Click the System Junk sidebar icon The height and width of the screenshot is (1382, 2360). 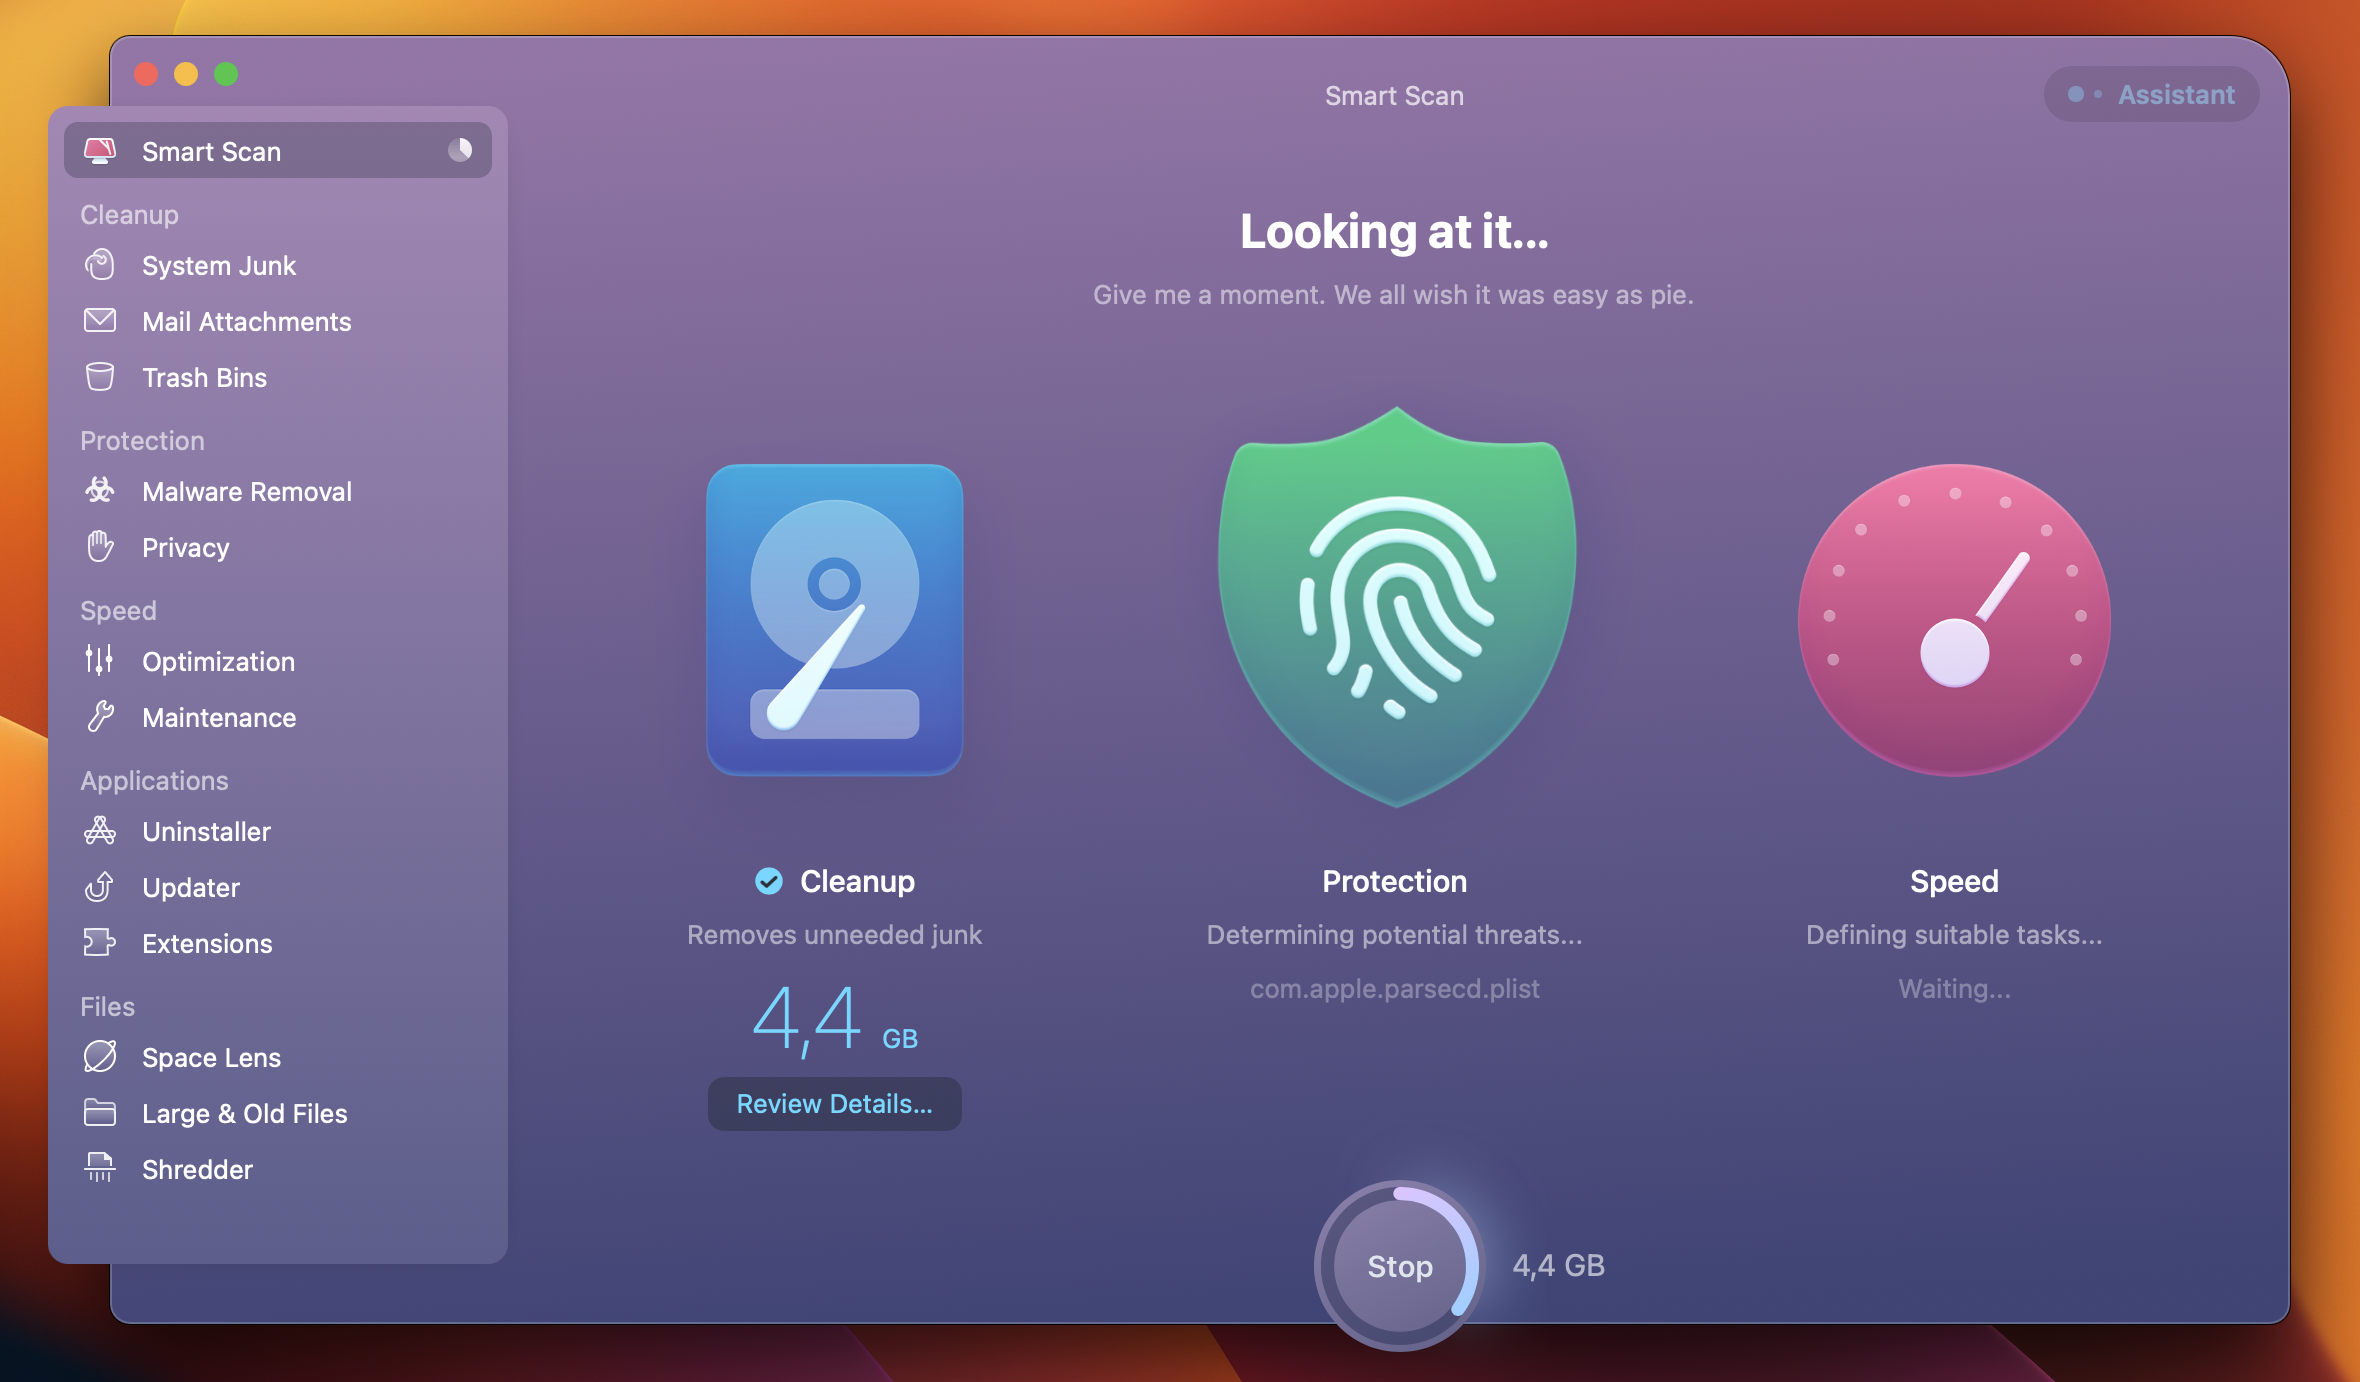(100, 265)
